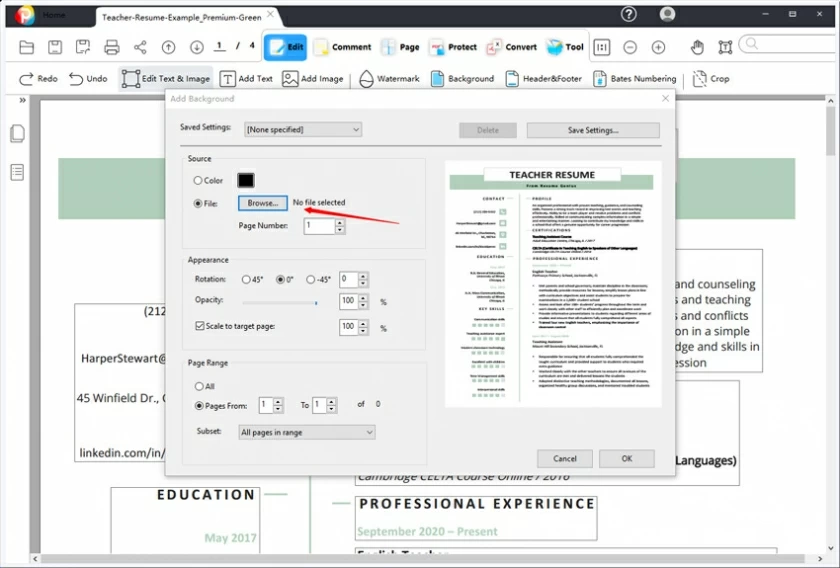The image size is (840, 568).
Task: Open the Saved Settings dropdown
Action: (303, 130)
